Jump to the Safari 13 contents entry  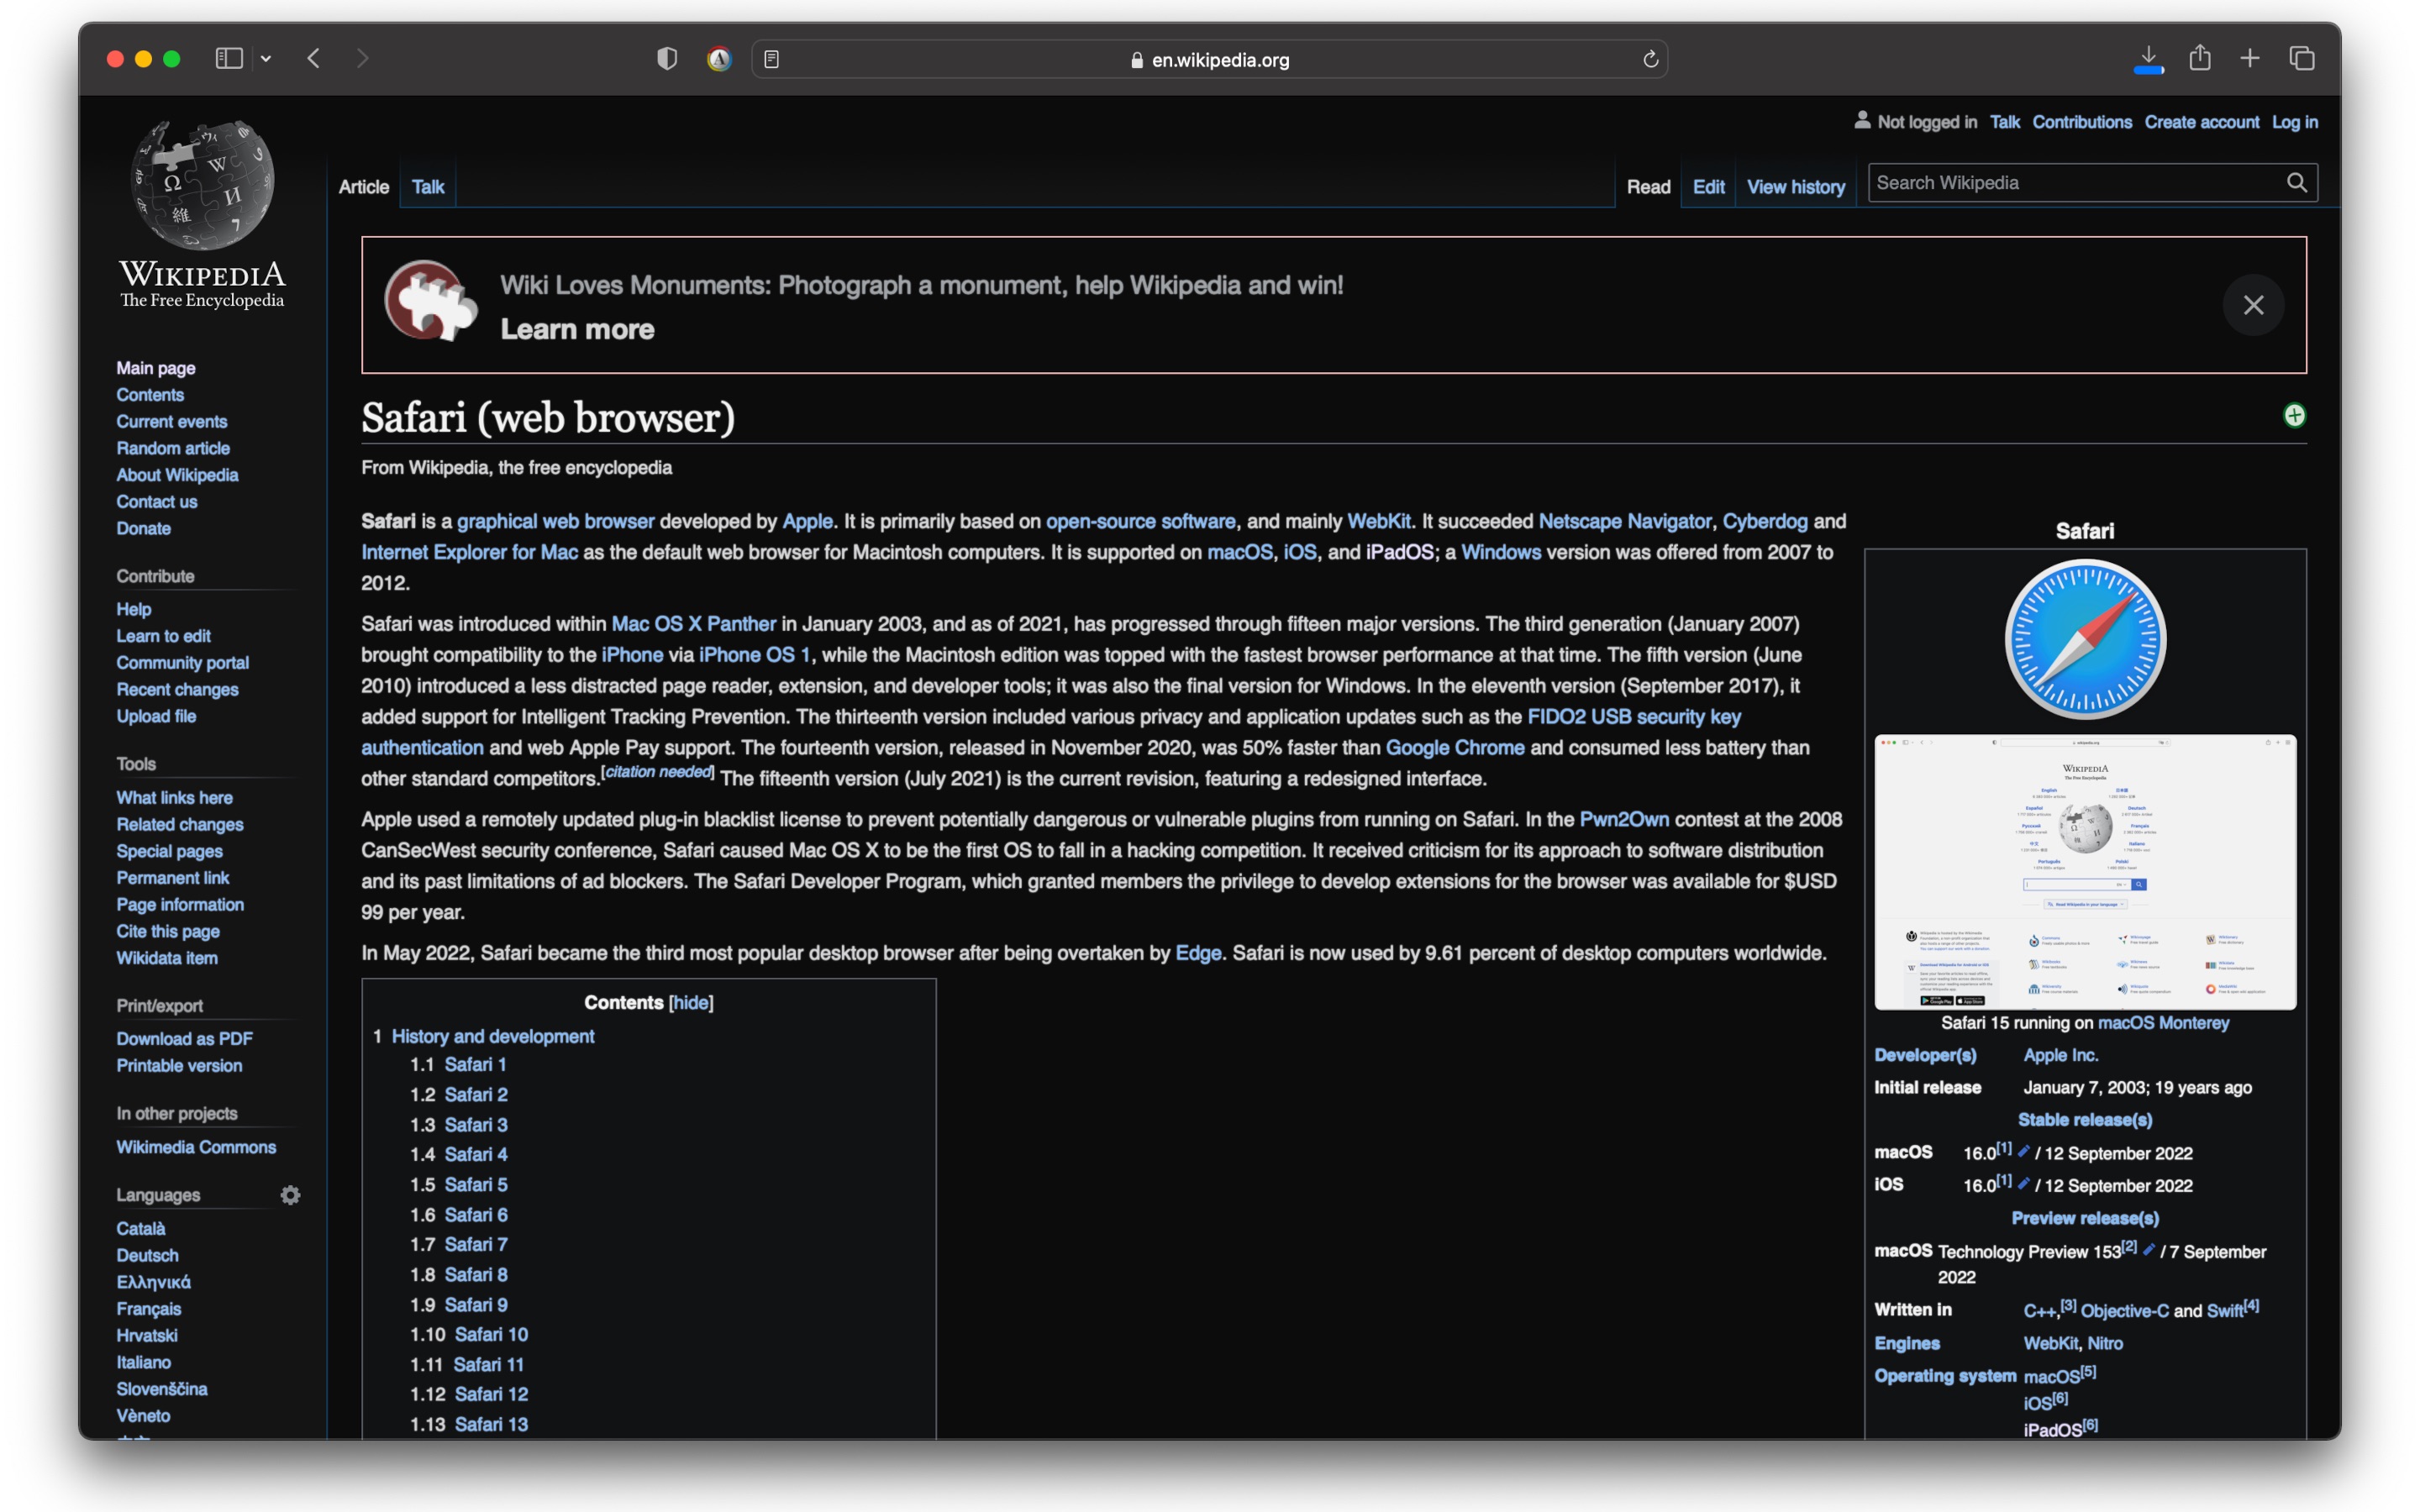pyautogui.click(x=491, y=1424)
